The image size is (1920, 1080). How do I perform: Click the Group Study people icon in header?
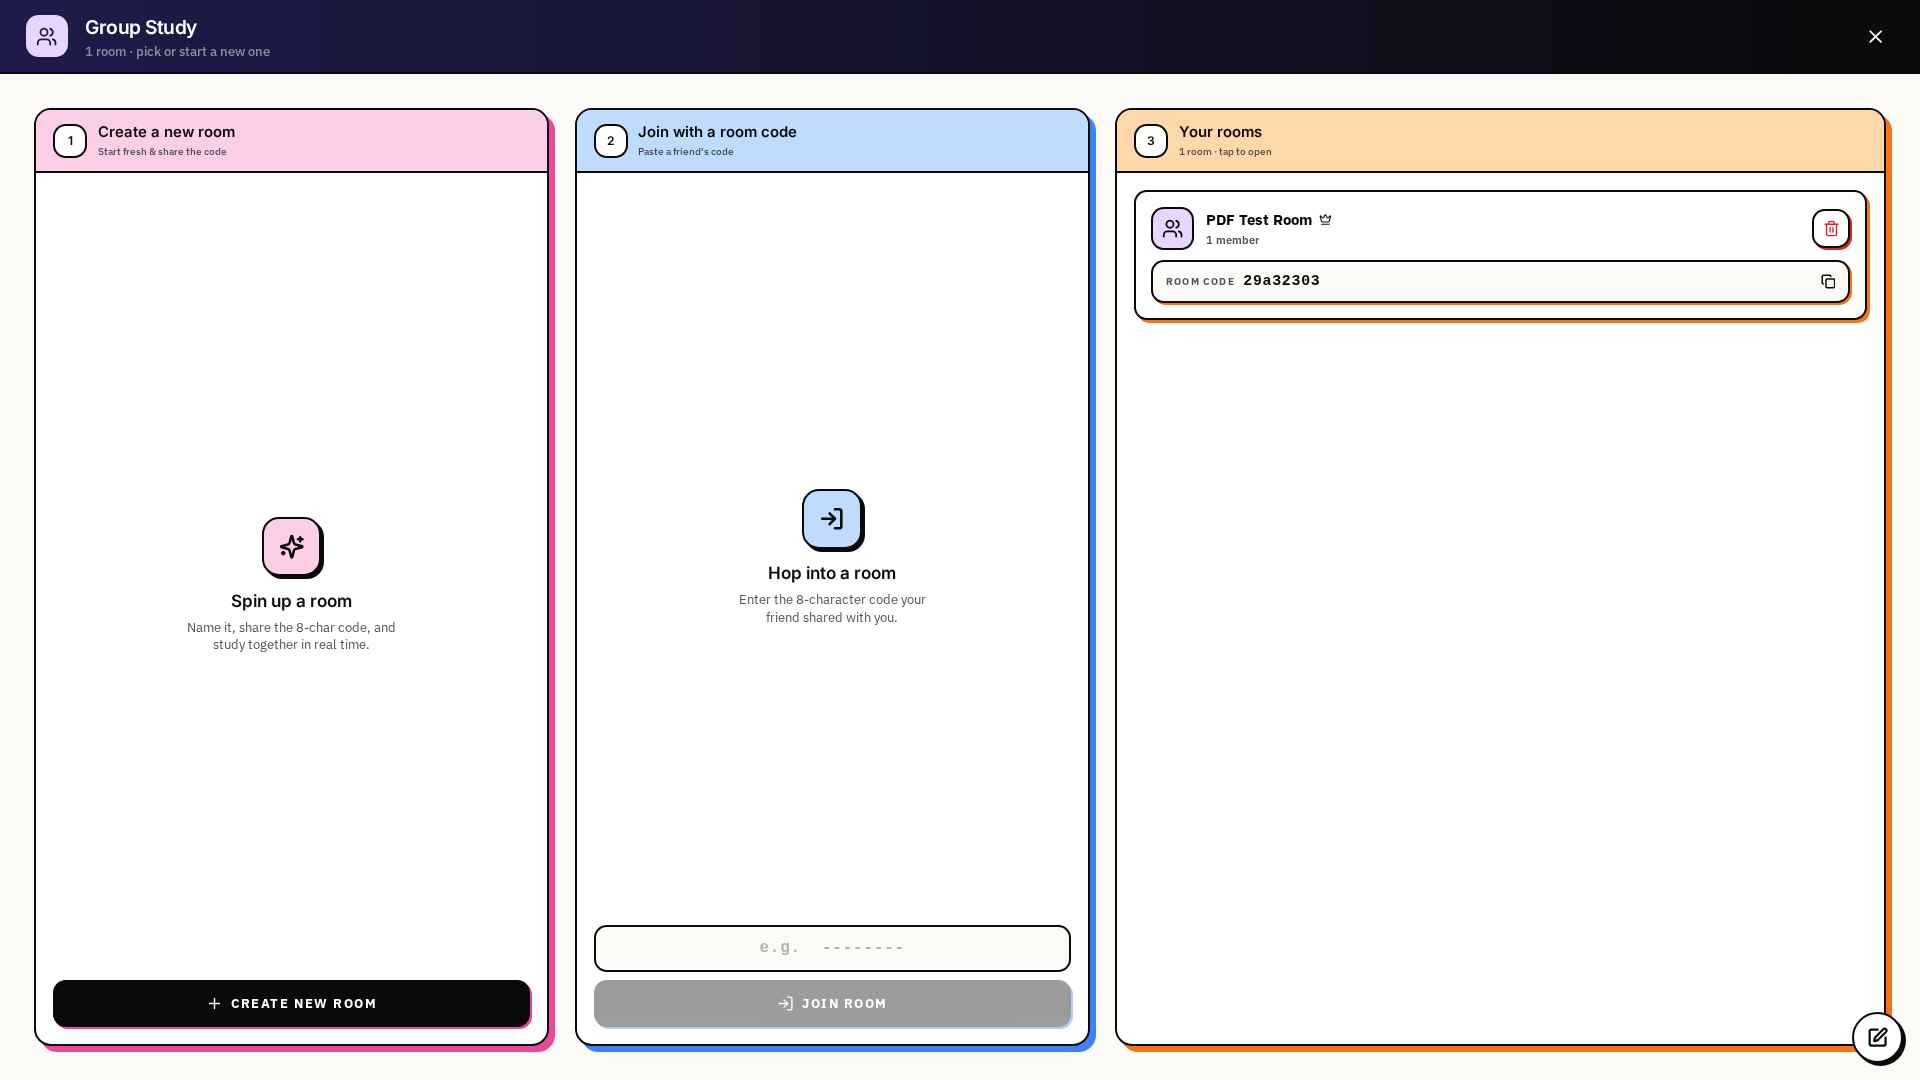click(47, 36)
